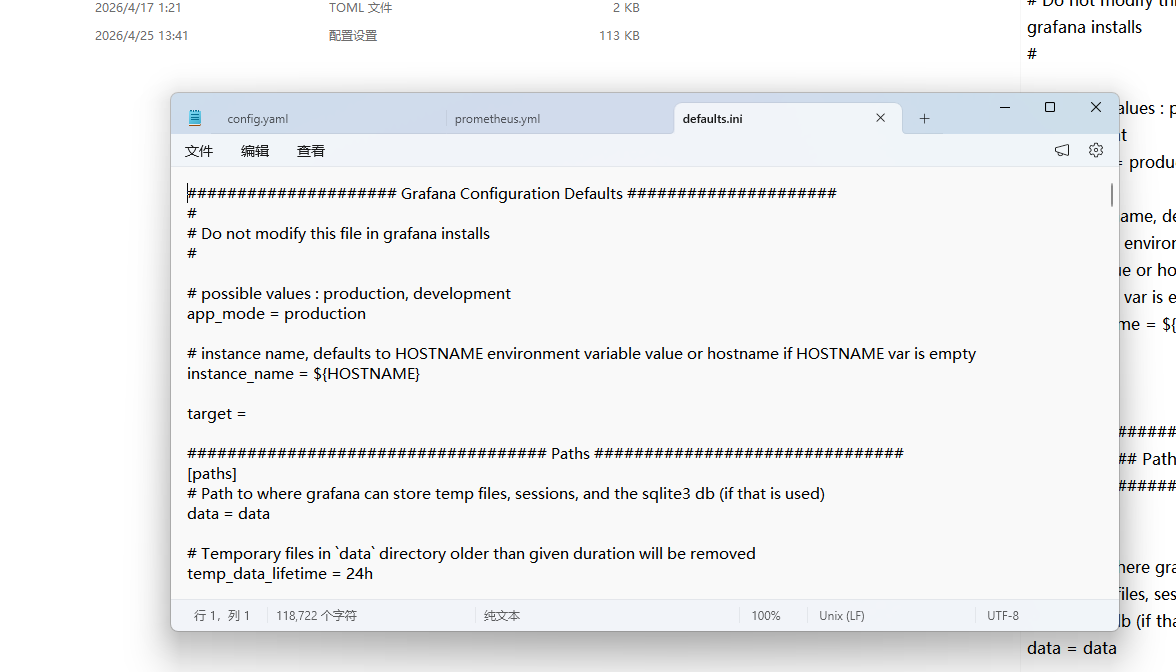Maximize the Notepad window
Screen dimensions: 1176x672
(x=1050, y=107)
